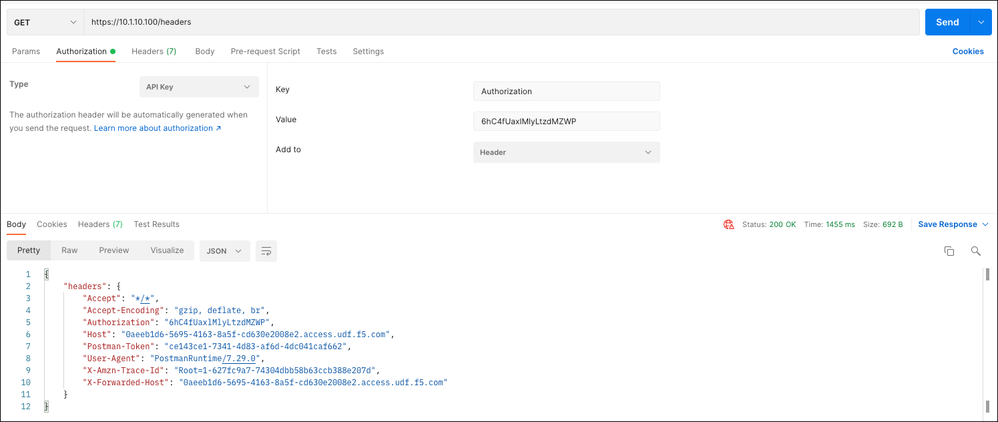The image size is (998, 422).
Task: Select the Raw response view
Action: [69, 250]
